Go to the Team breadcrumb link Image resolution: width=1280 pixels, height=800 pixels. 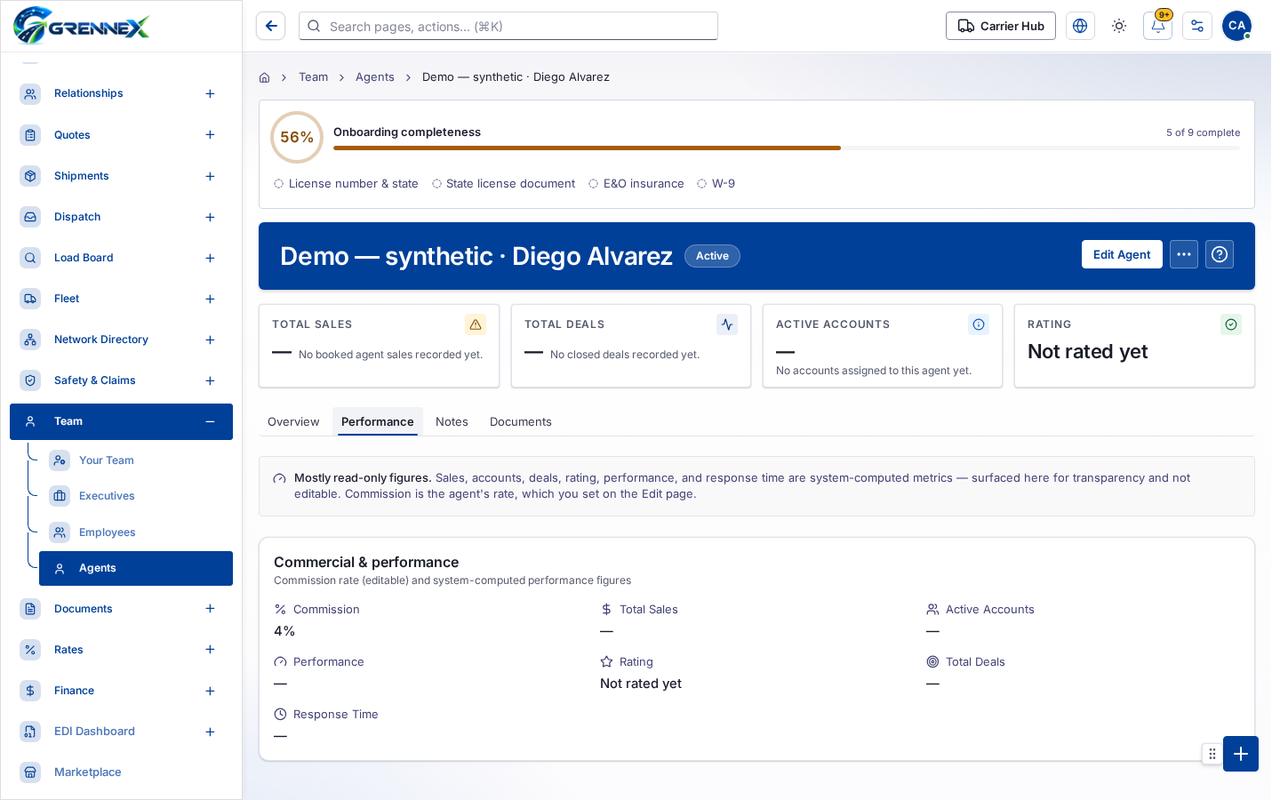coord(313,77)
